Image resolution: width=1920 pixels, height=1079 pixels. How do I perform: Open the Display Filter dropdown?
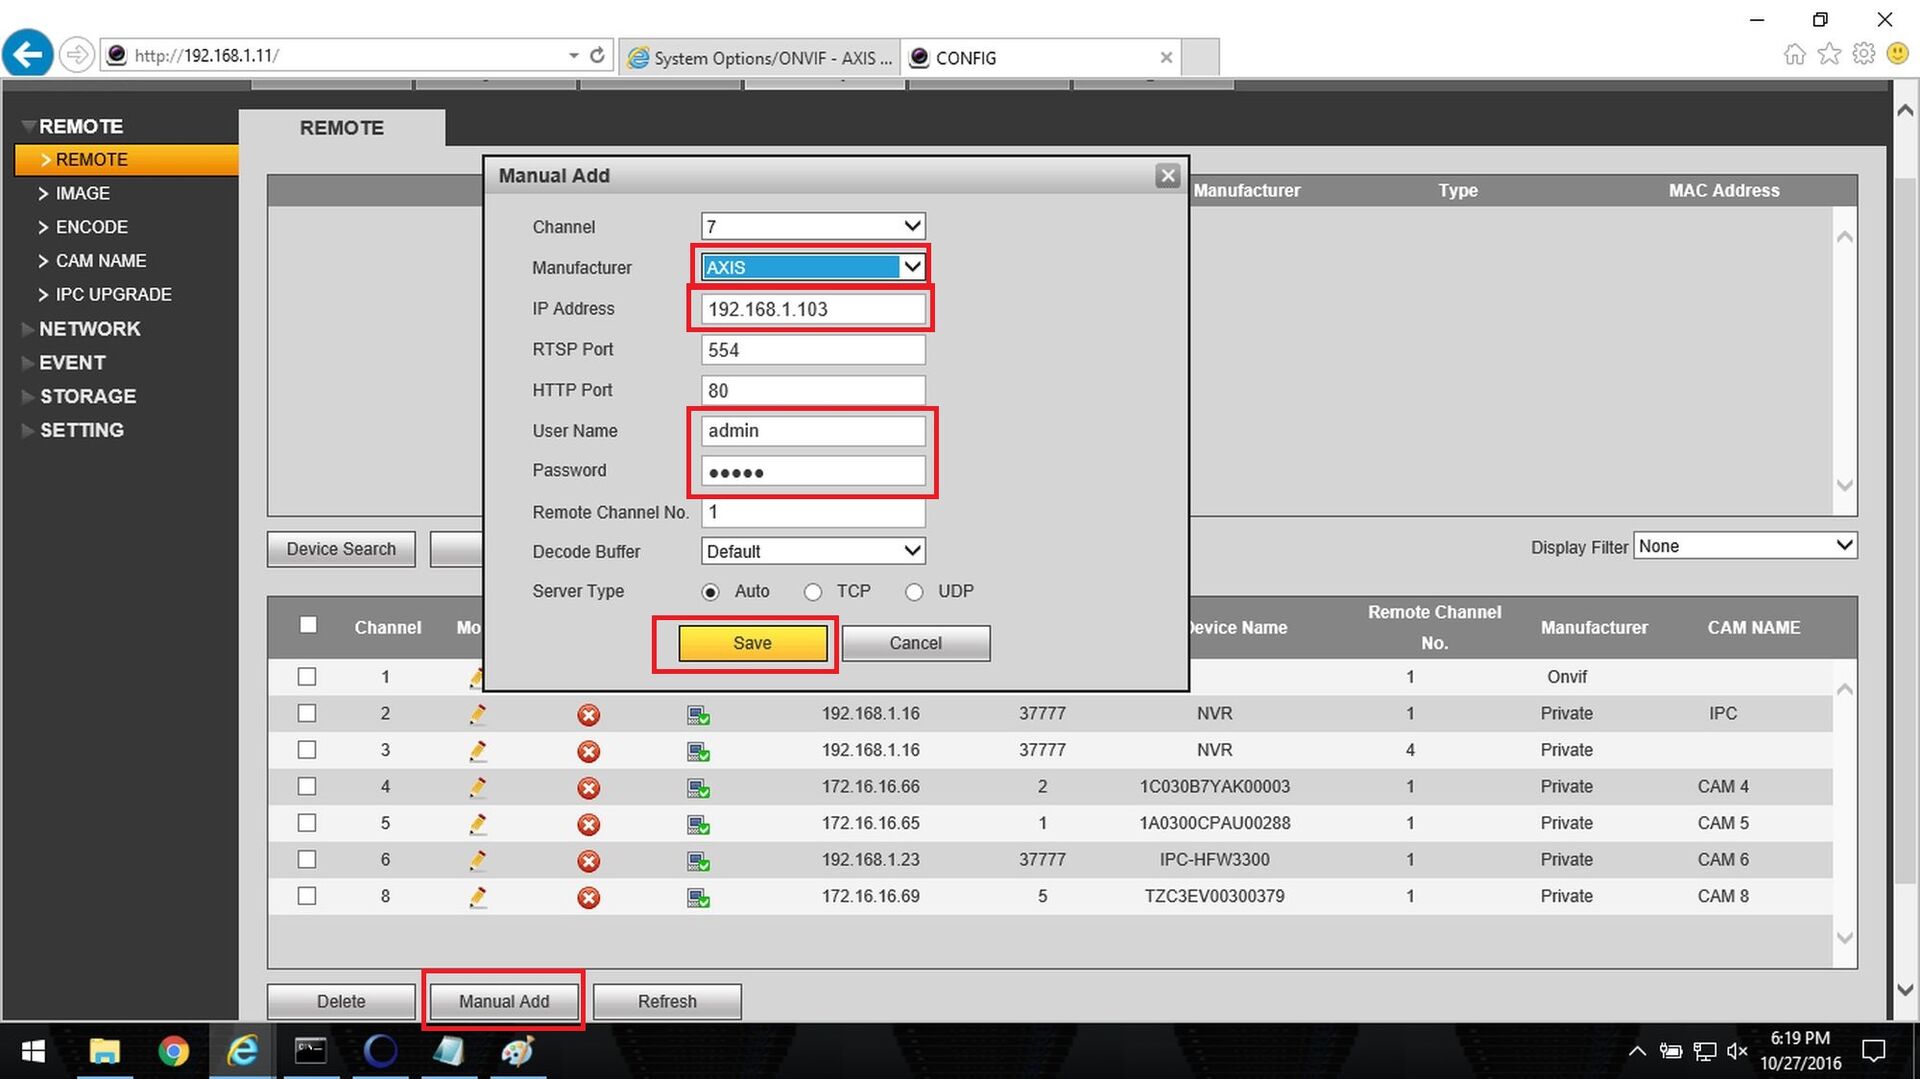1745,546
